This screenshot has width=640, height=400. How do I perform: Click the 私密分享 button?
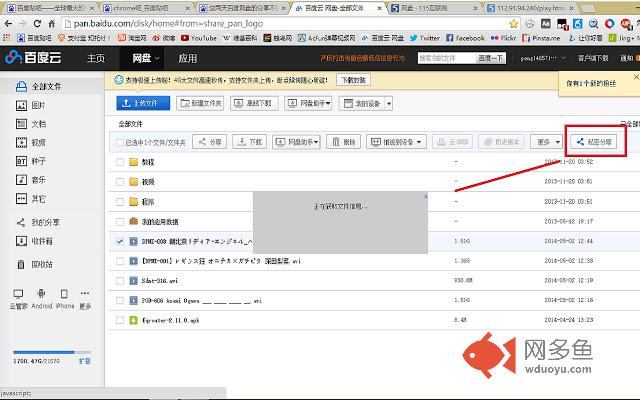tap(593, 142)
